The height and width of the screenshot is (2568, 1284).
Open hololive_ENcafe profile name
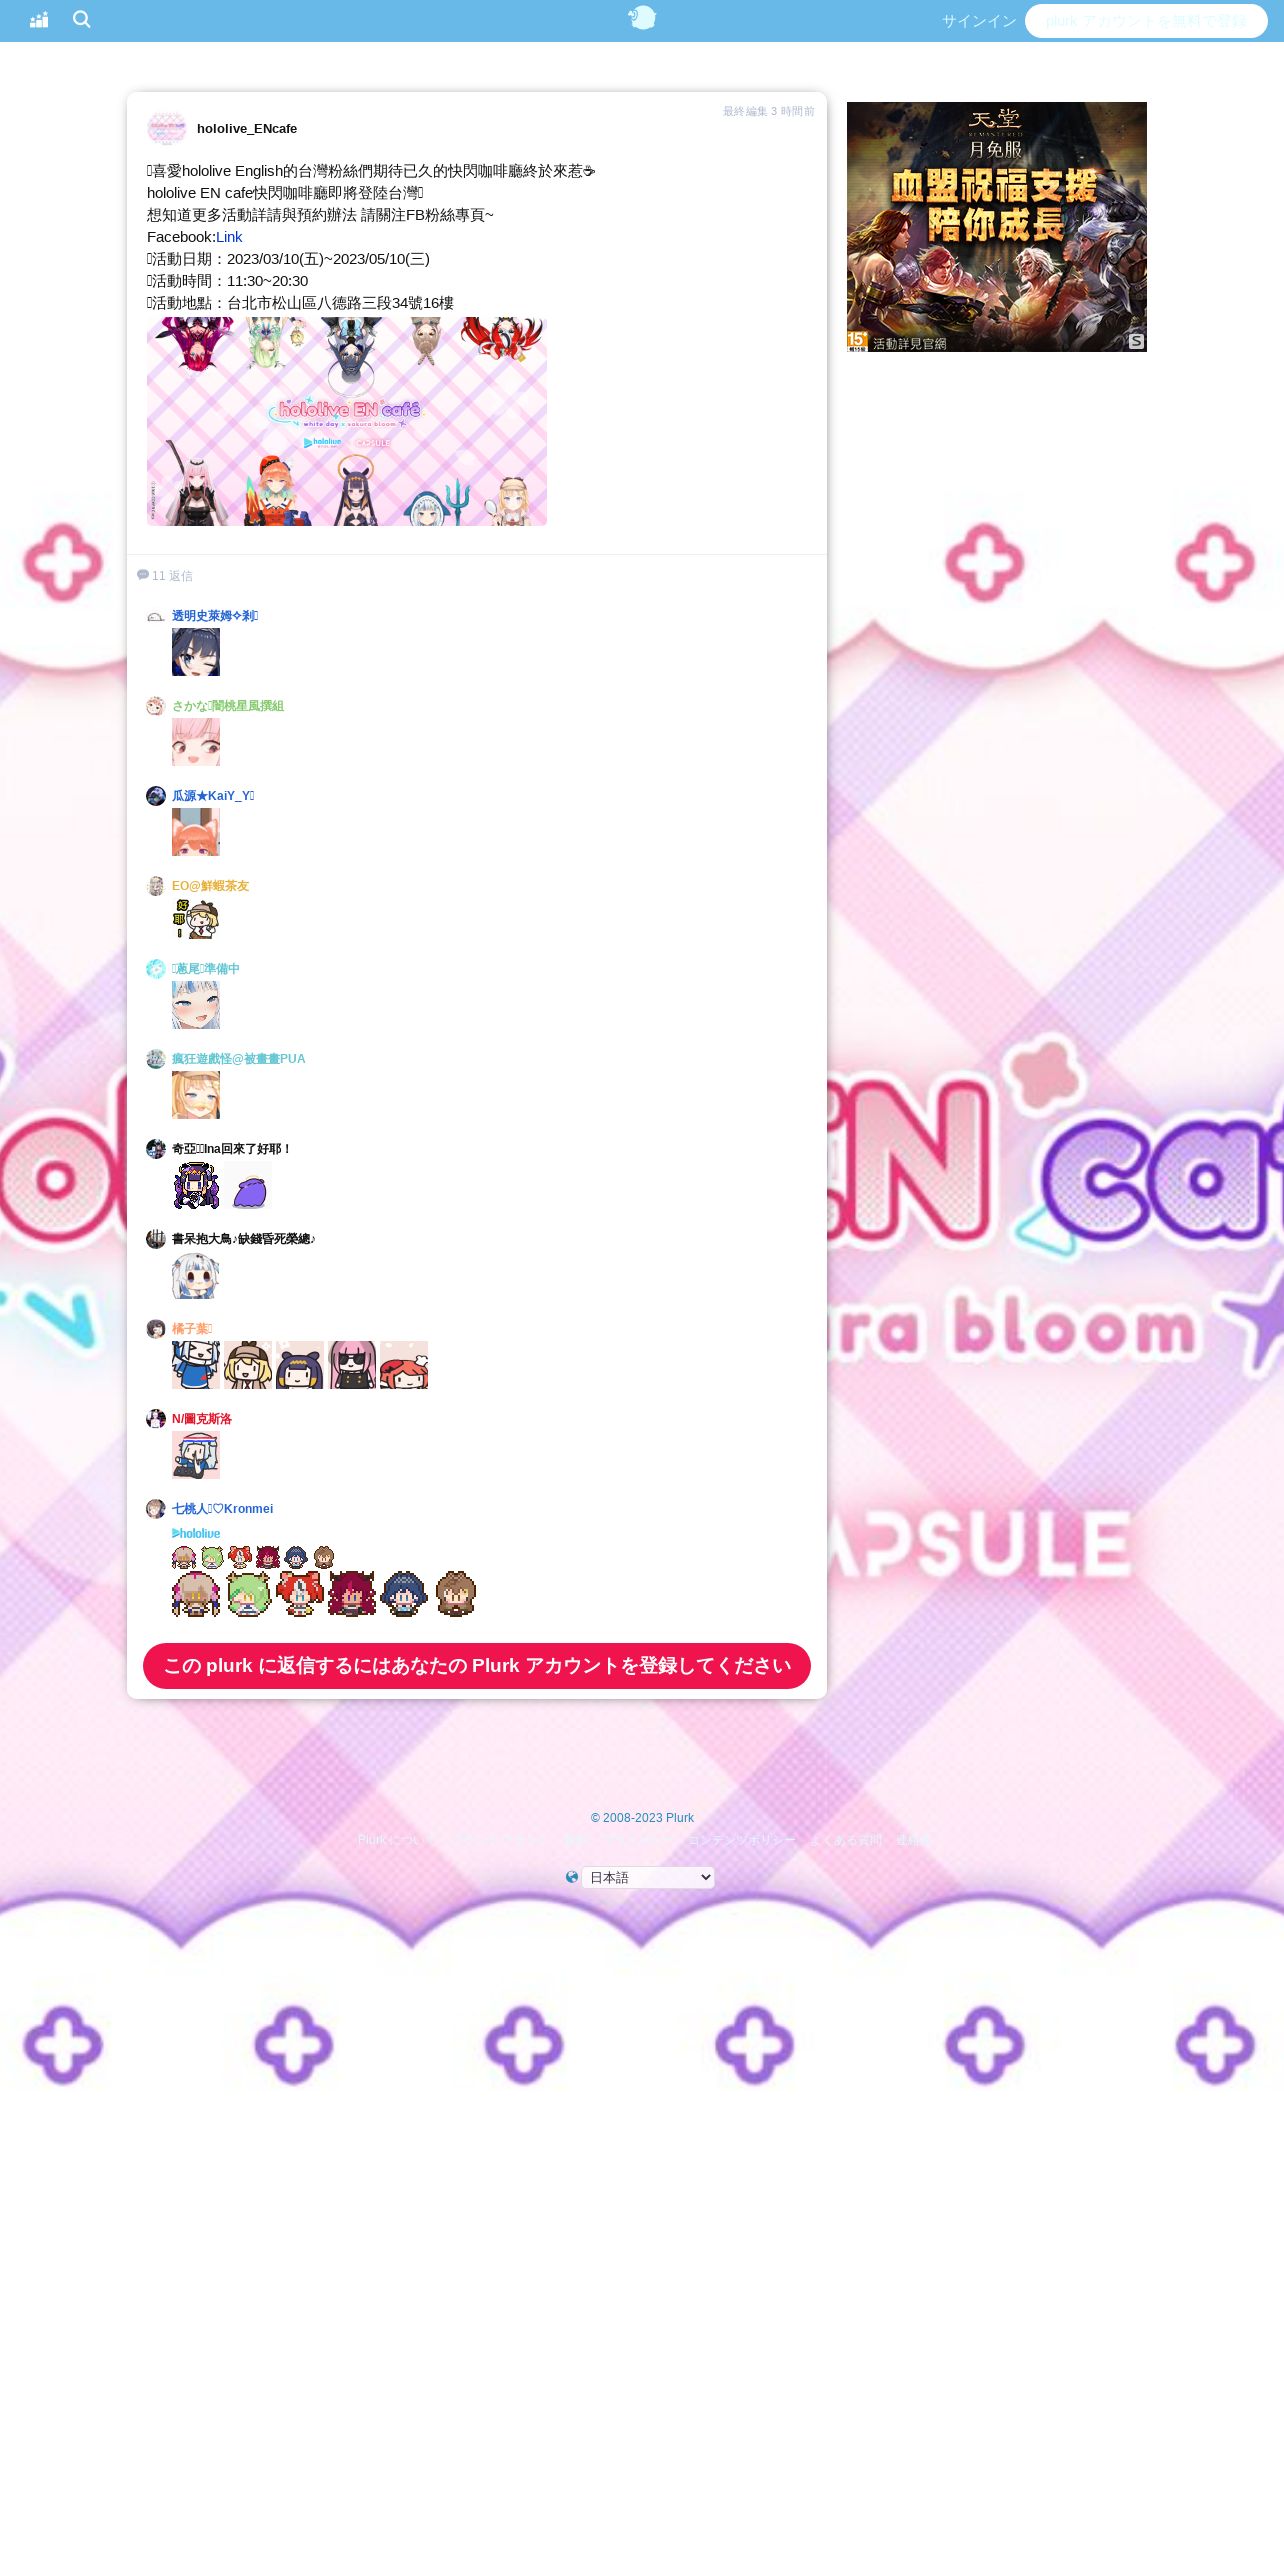247,128
